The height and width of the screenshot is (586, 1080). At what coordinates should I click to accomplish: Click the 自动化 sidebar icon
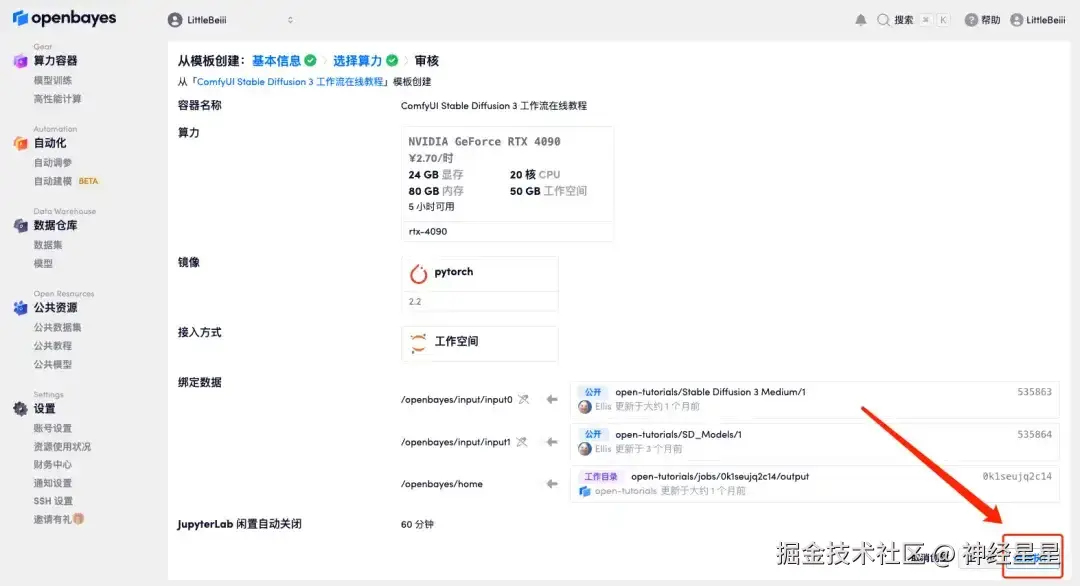[x=21, y=143]
